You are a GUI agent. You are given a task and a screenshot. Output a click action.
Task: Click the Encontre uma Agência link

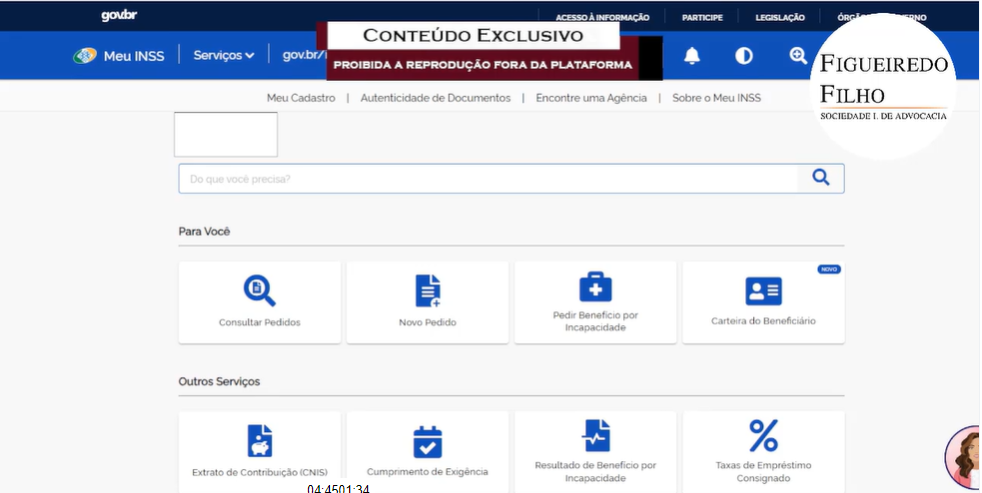(591, 98)
